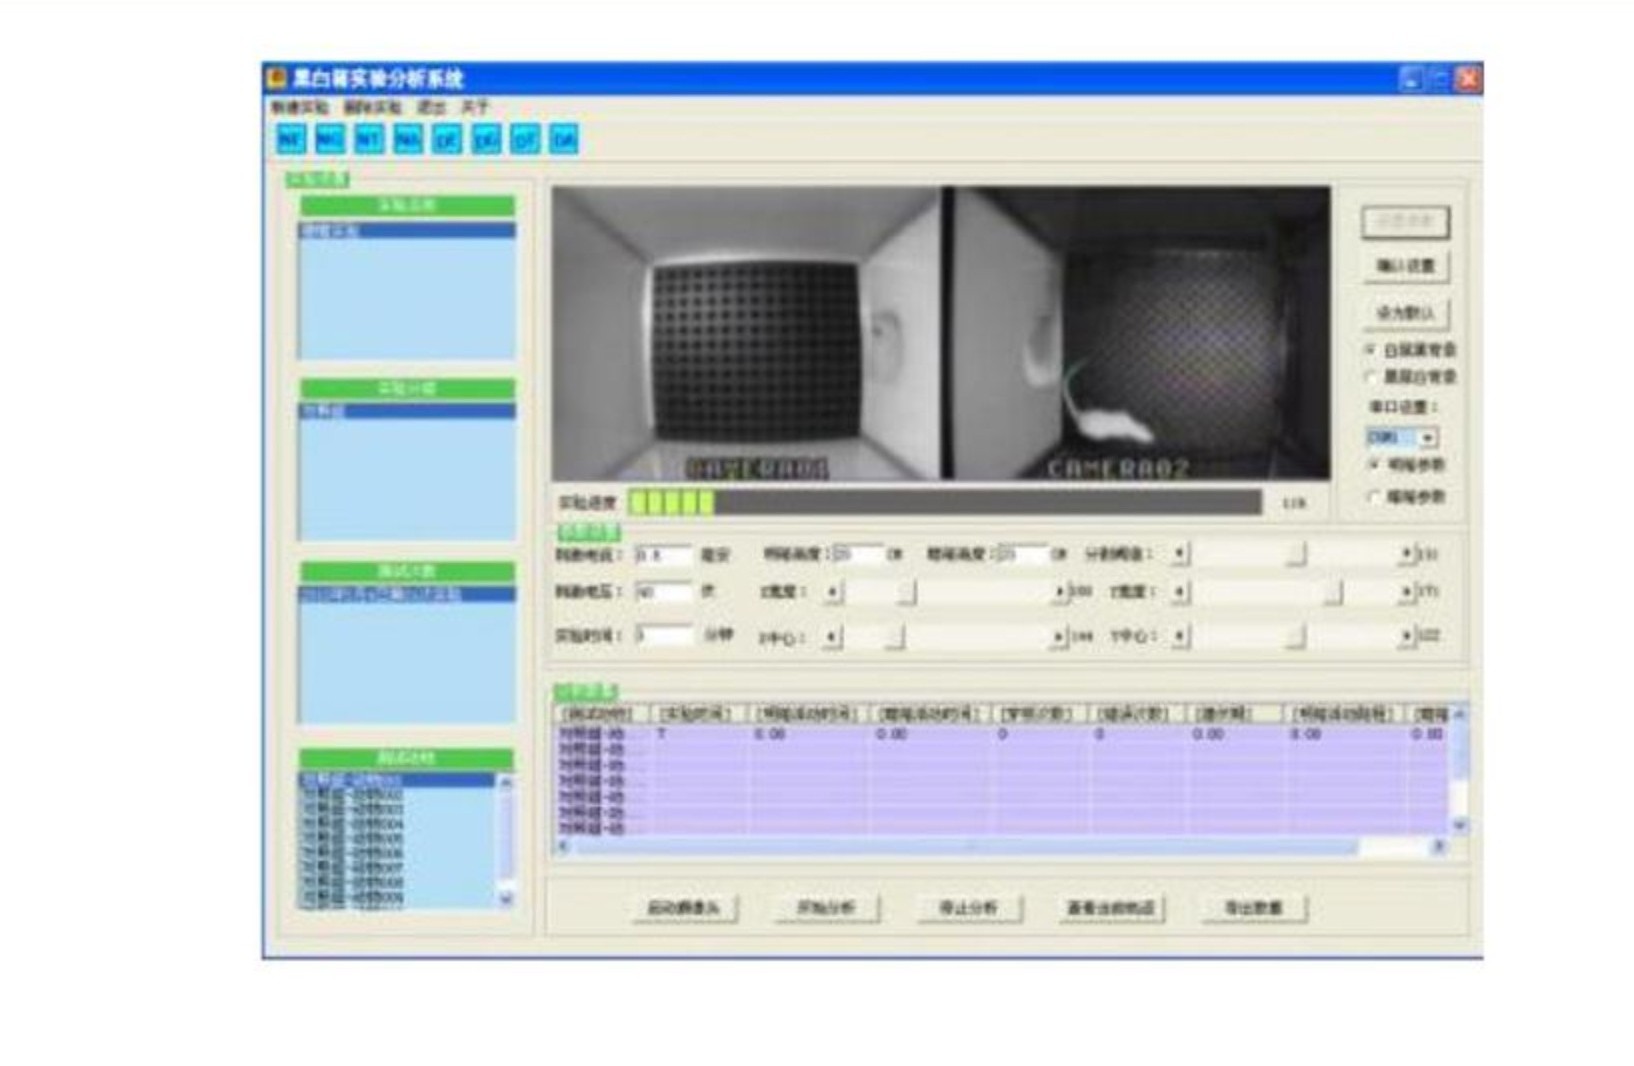This screenshot has height=1066, width=1634.
Task: Click the 设为默认 button
Action: pyautogui.click(x=1405, y=313)
